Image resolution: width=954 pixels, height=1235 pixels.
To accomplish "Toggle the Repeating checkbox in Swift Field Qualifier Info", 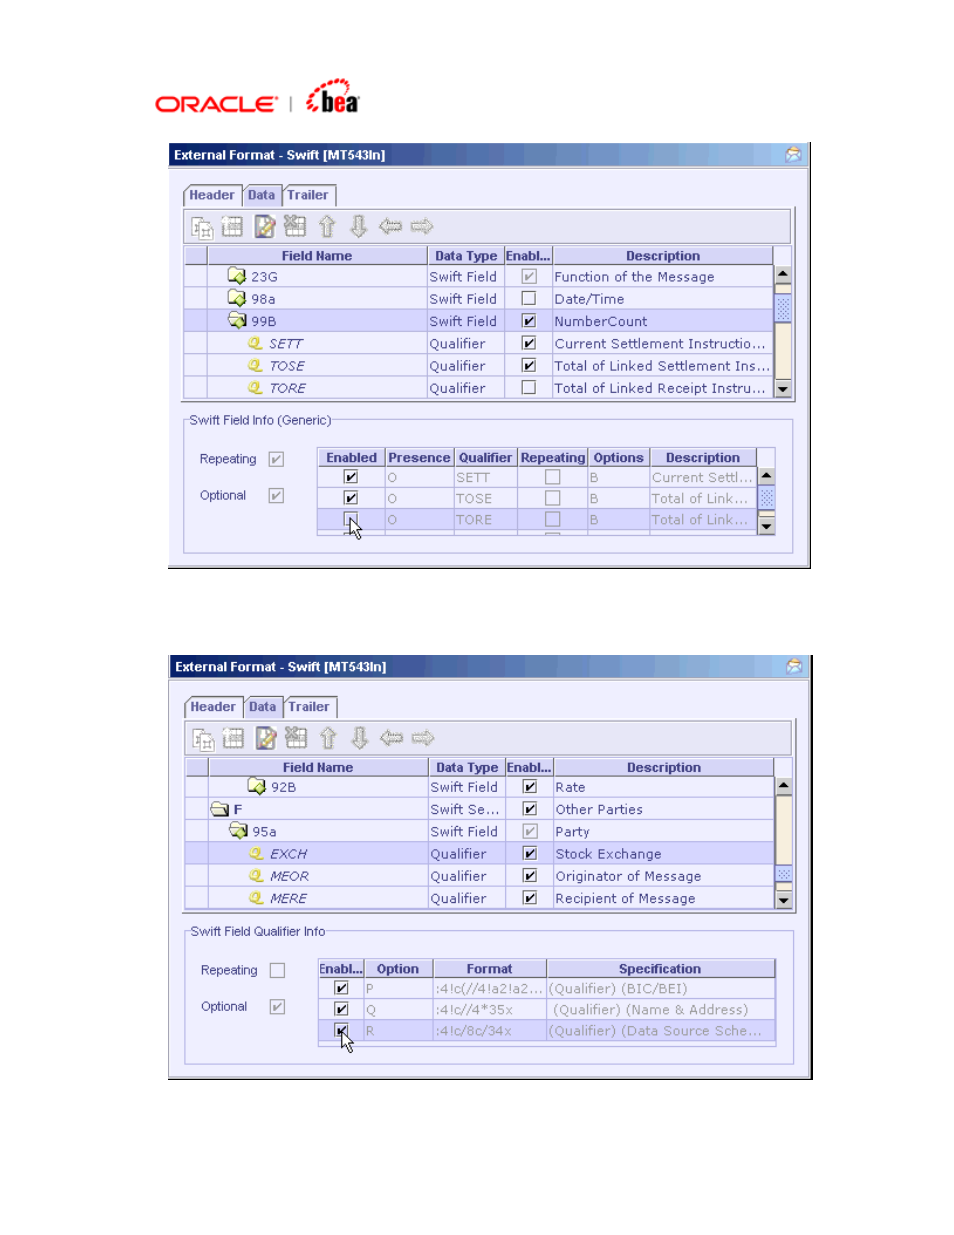I will point(278,970).
